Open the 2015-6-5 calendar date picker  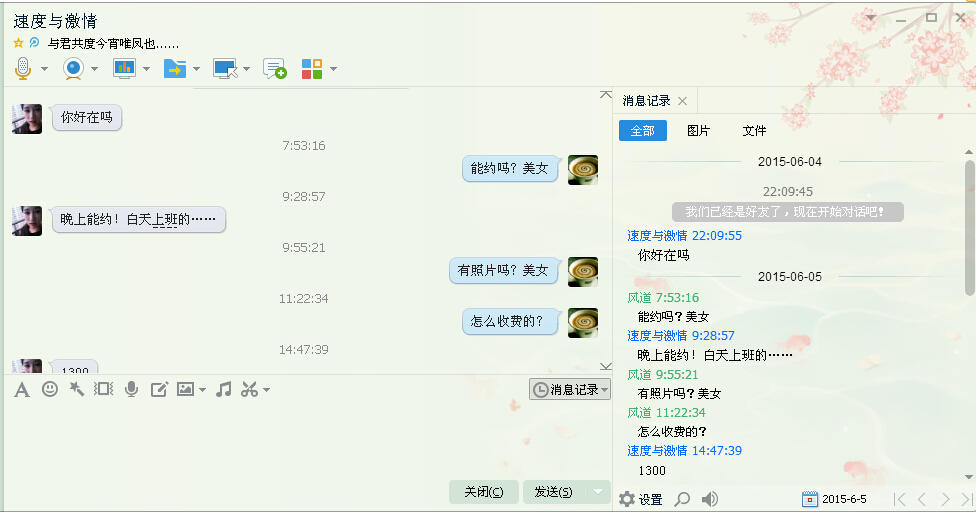coord(835,499)
